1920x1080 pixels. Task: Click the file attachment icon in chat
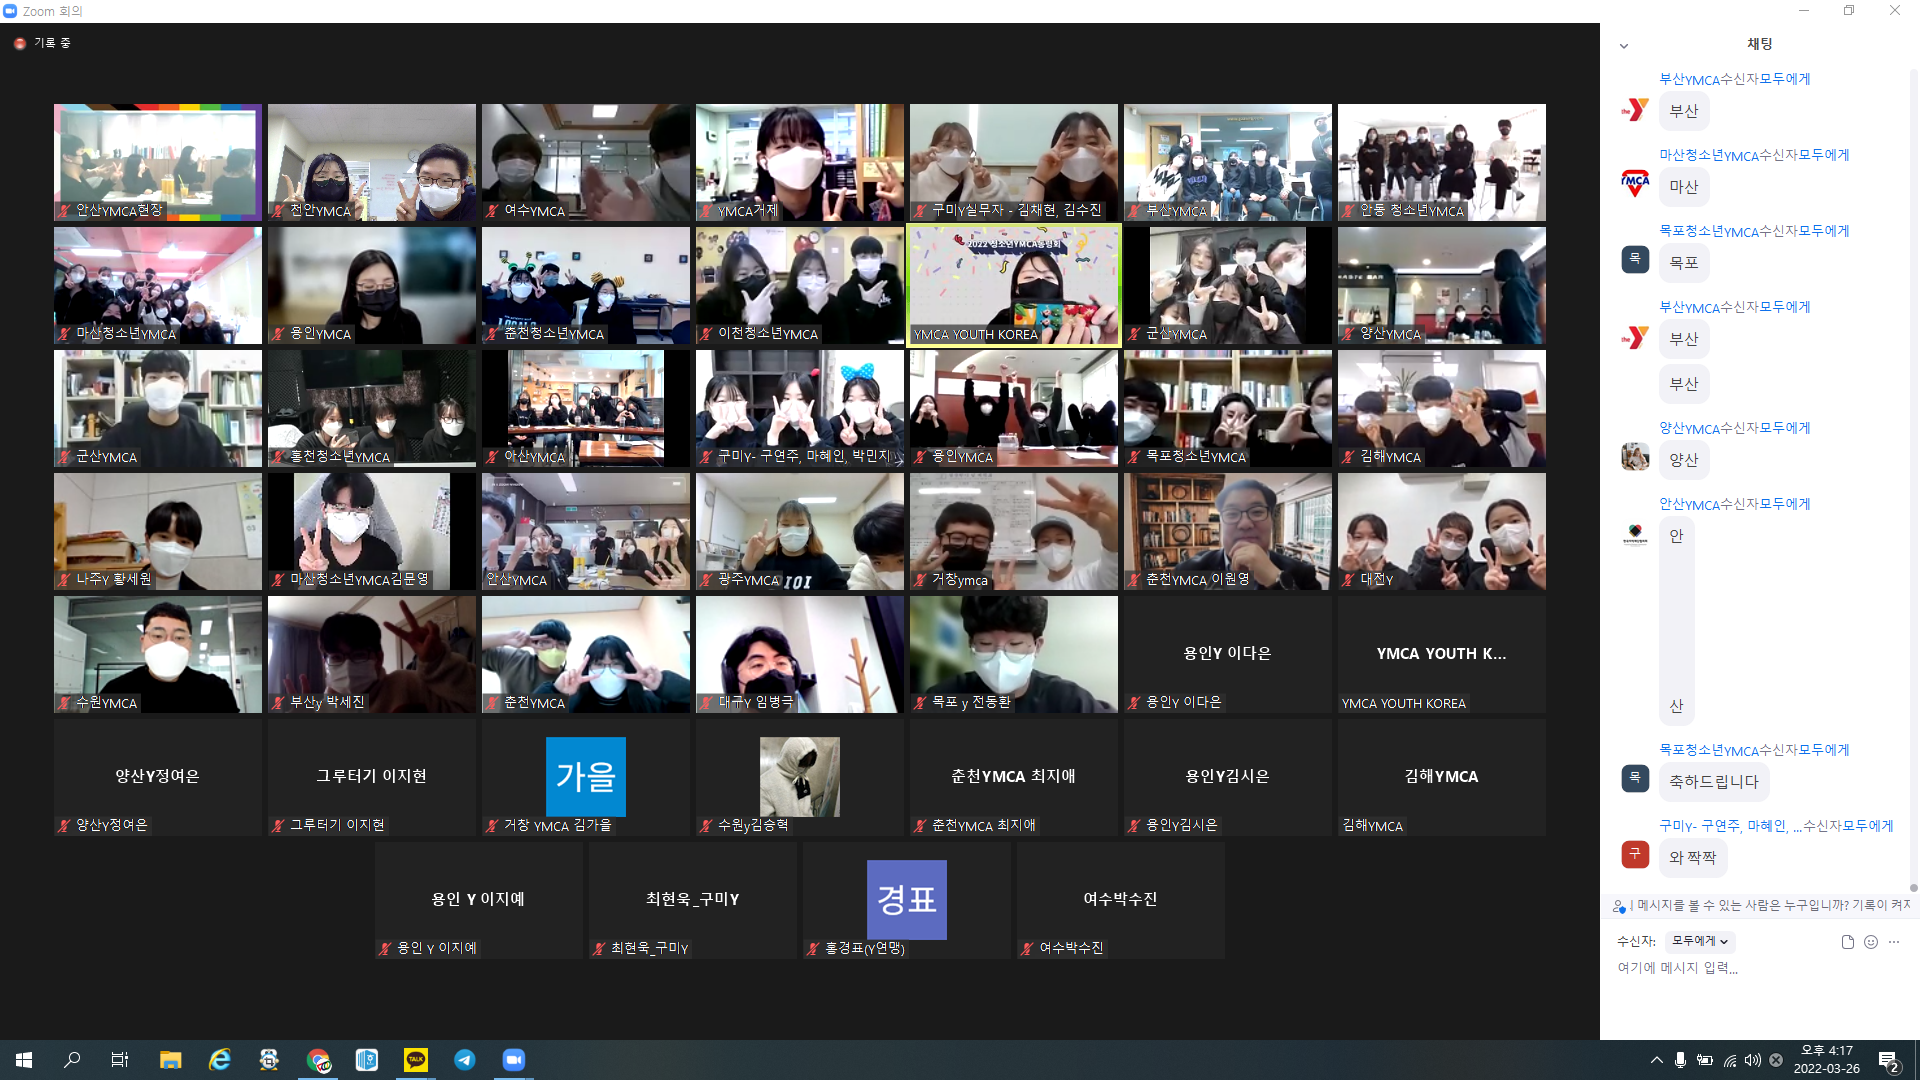click(x=1847, y=942)
